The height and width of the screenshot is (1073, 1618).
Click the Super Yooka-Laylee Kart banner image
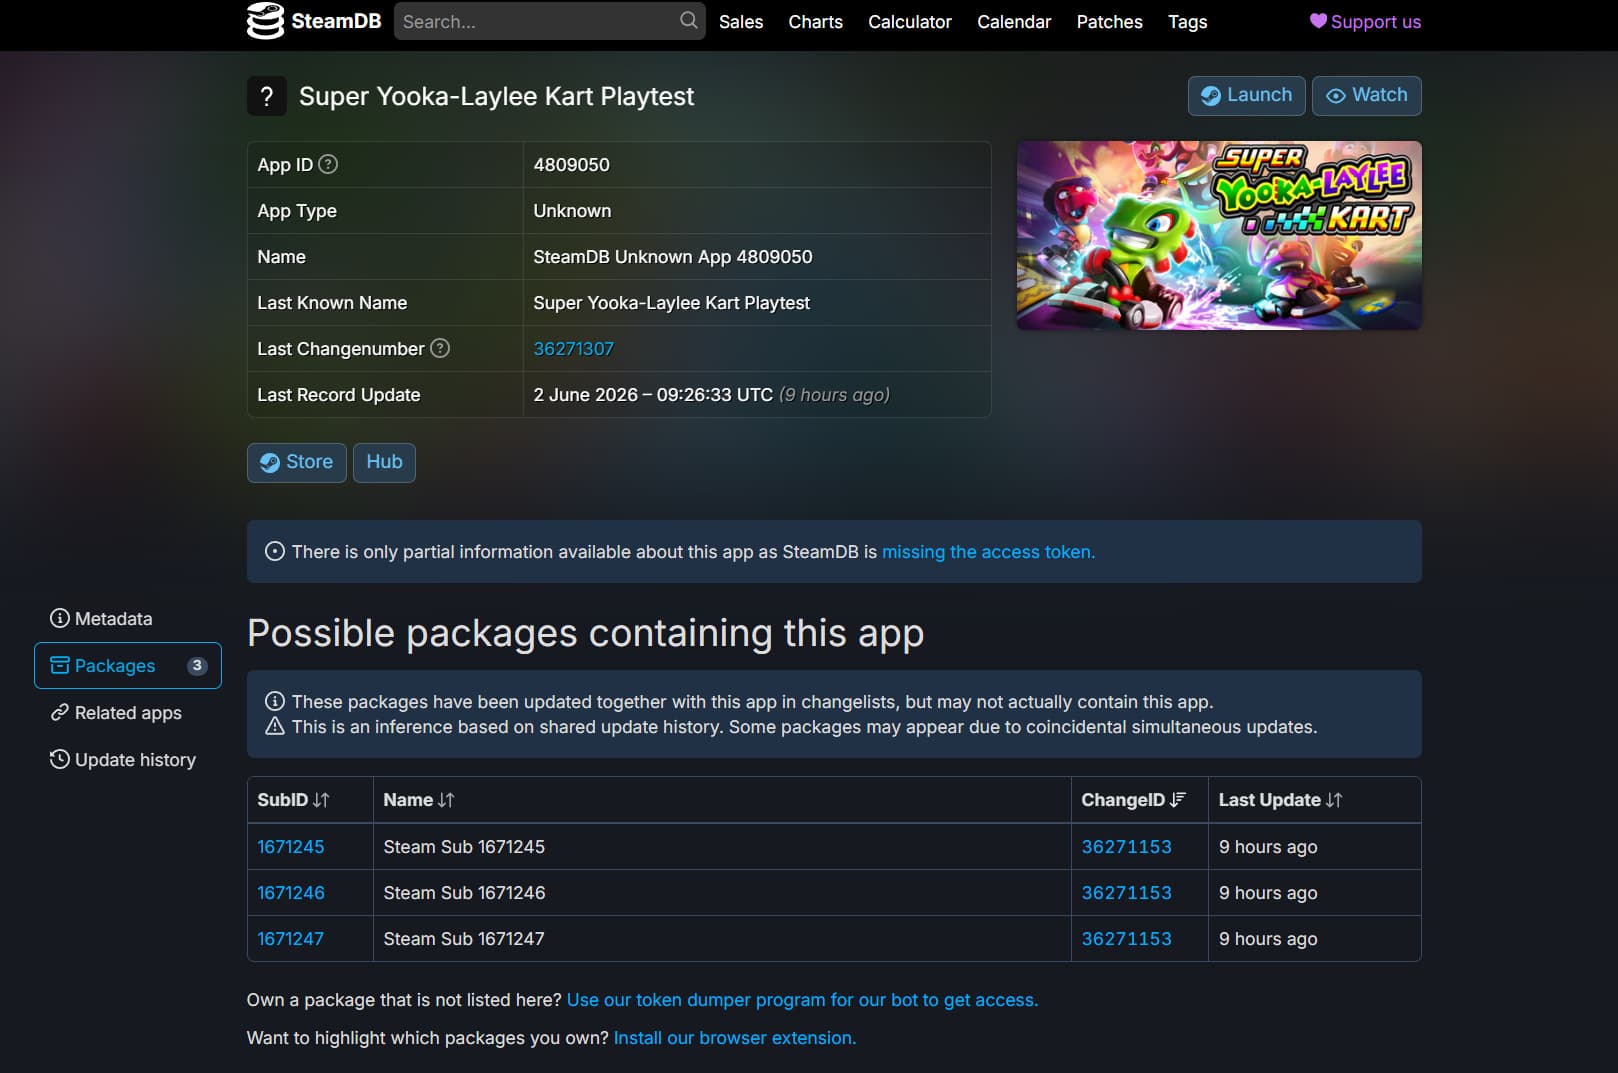click(1219, 235)
